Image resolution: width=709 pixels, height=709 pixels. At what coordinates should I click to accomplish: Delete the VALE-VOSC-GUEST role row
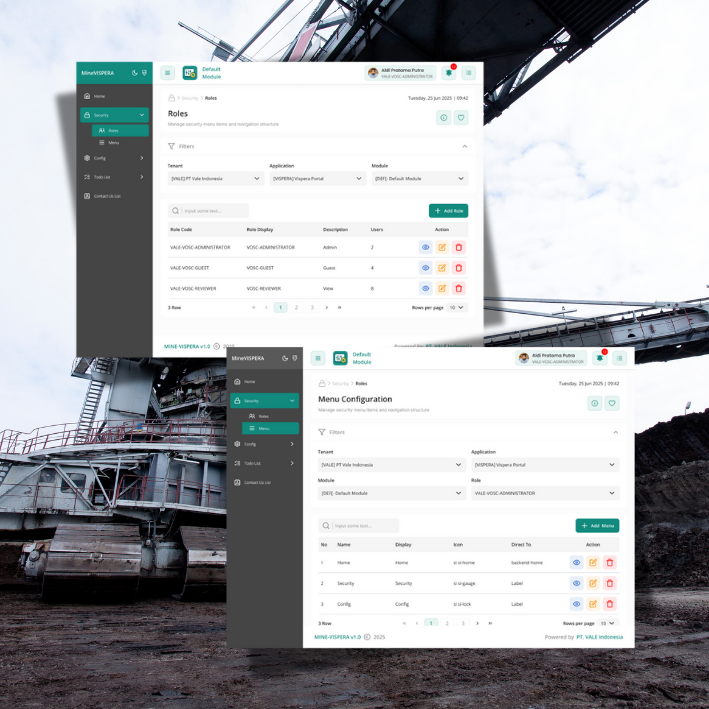458,268
